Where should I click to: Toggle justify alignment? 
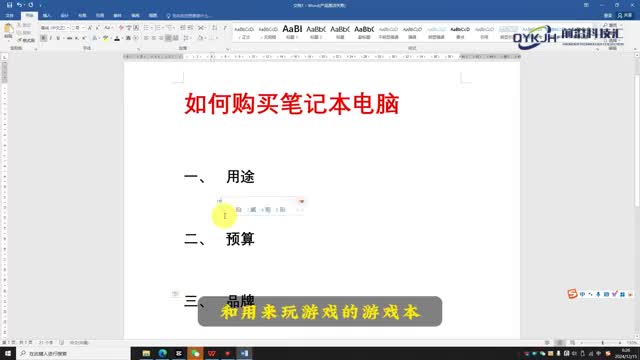coord(168,38)
